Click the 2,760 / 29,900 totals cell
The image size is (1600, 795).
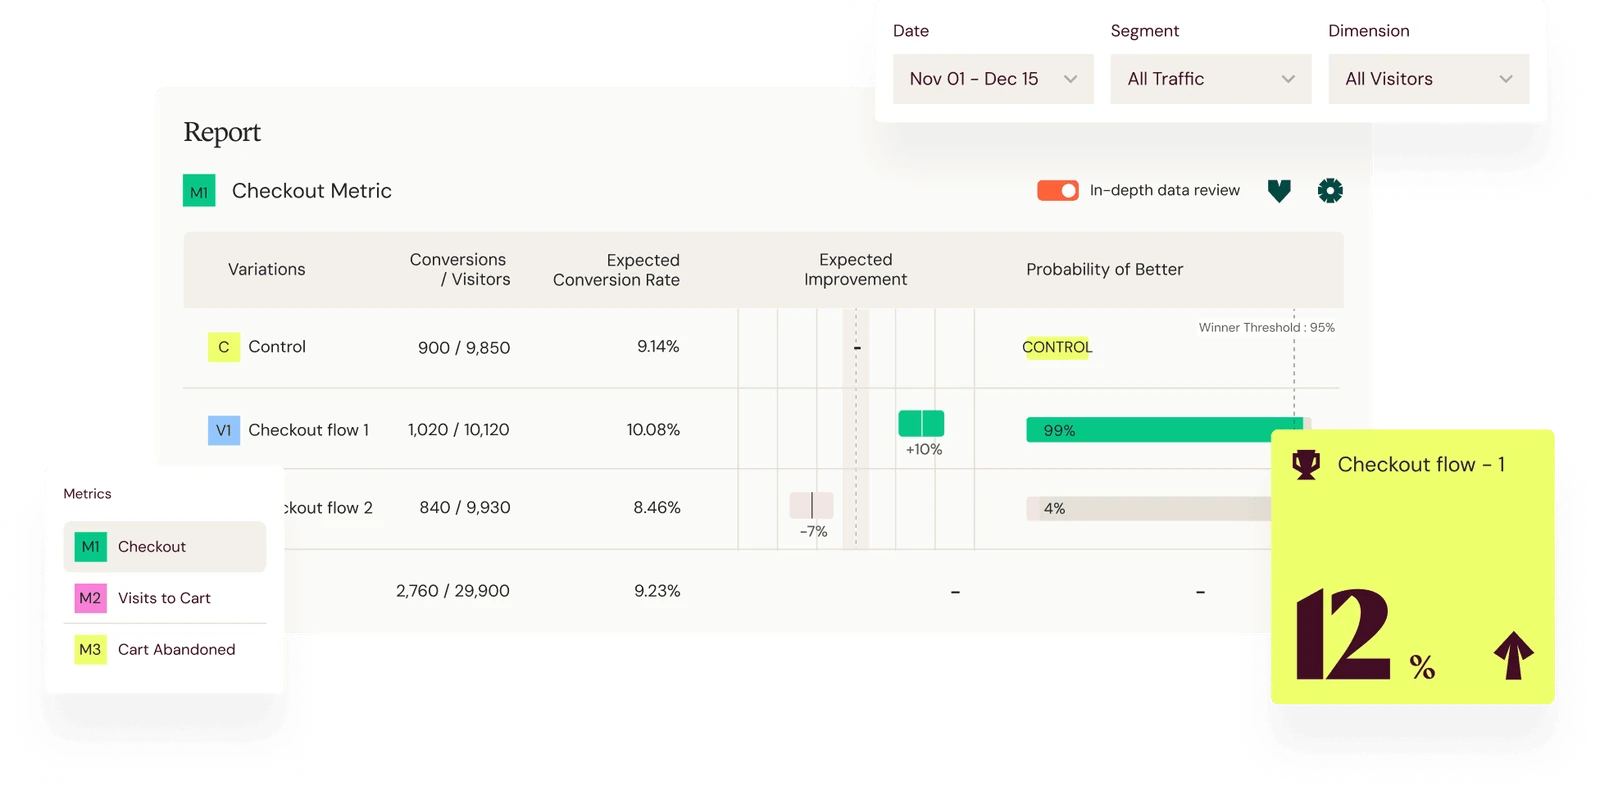click(x=453, y=591)
